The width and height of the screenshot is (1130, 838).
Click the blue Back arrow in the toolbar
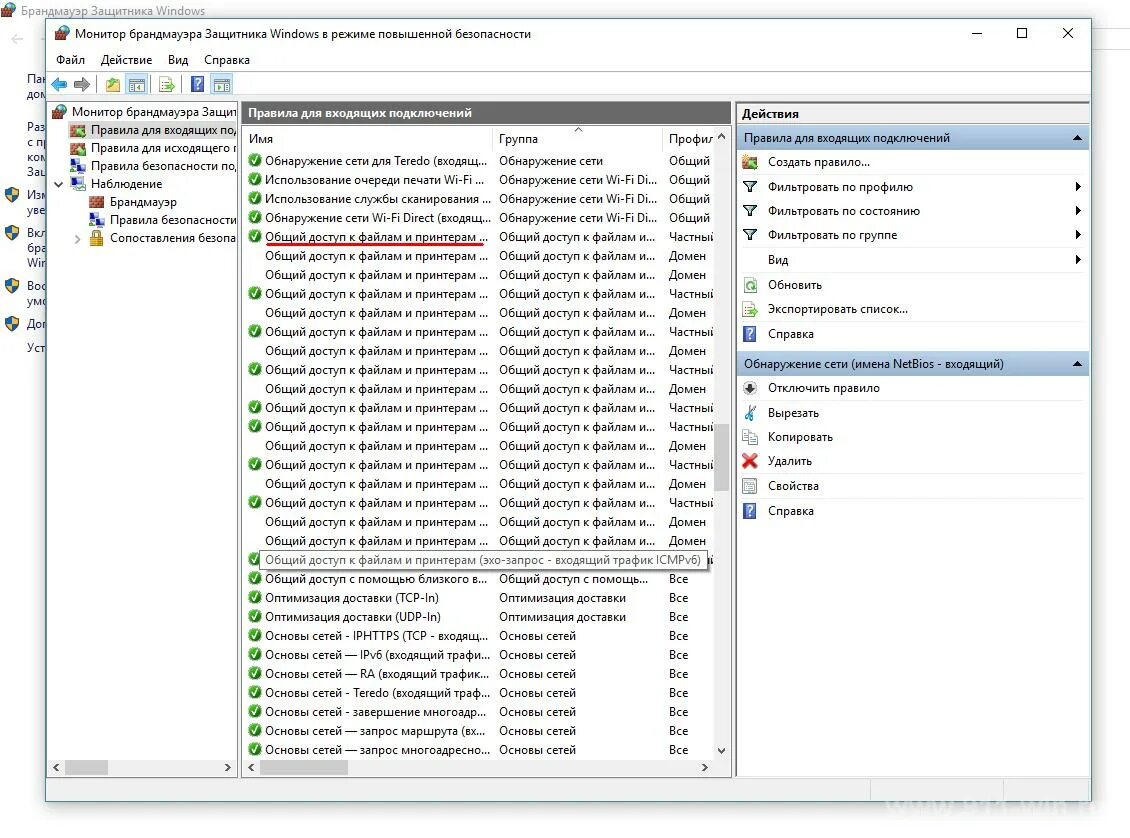[59, 84]
